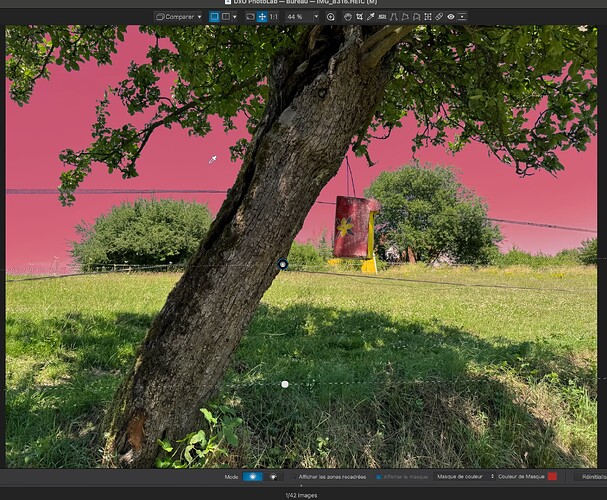
Task: Open the local adjustments tool icon
Action: [462, 17]
